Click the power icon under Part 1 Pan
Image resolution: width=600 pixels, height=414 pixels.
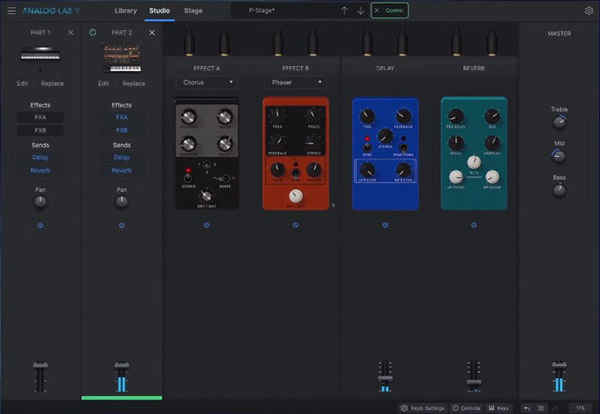[40, 225]
